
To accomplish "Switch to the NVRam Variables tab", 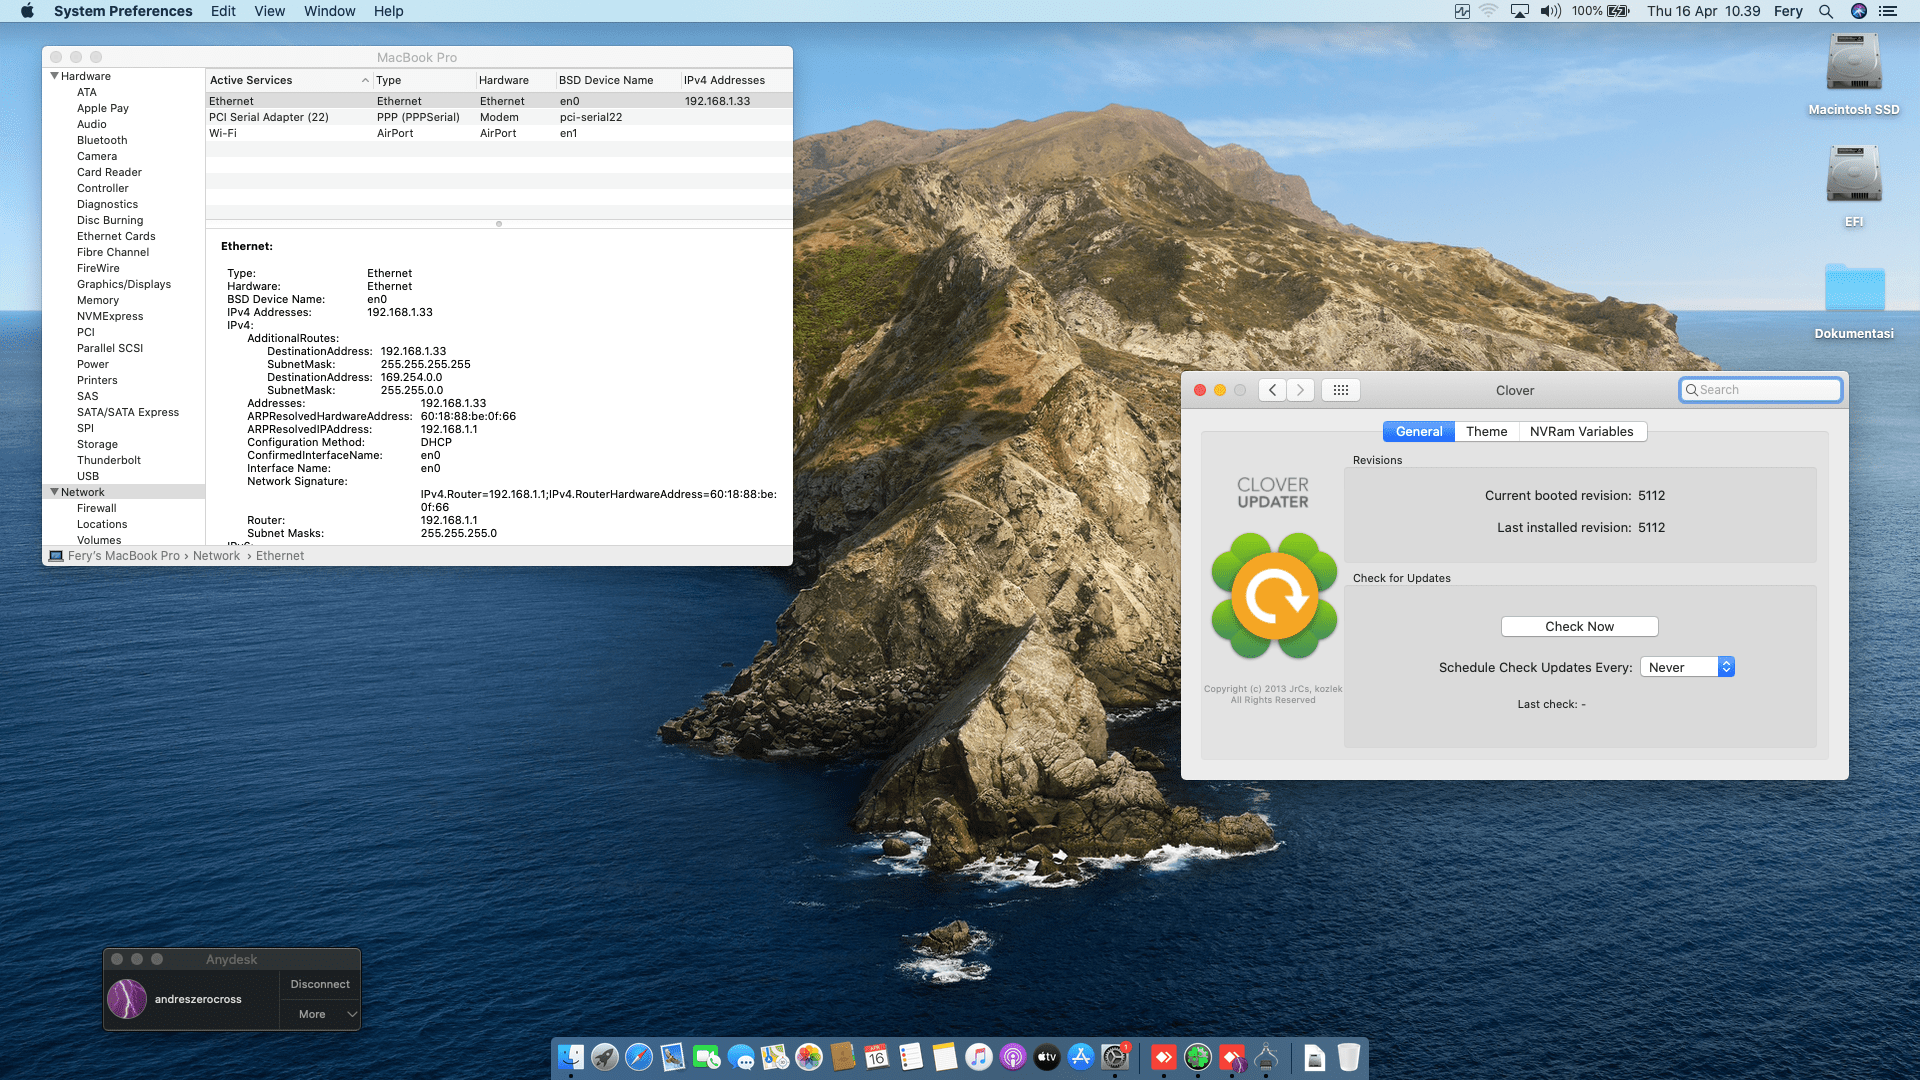I will [1581, 431].
